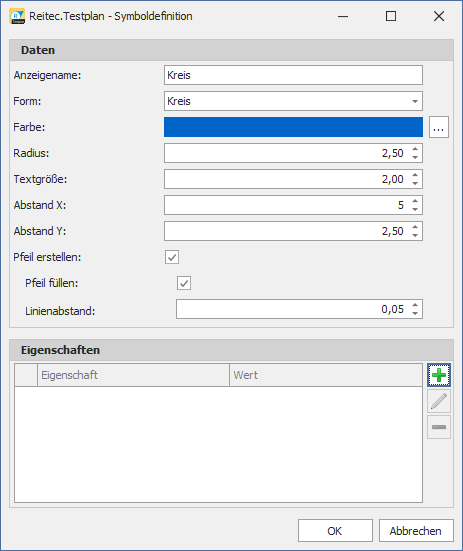Toggle the Pfeil erstellen checkbox
463x551 pixels.
pos(172,257)
